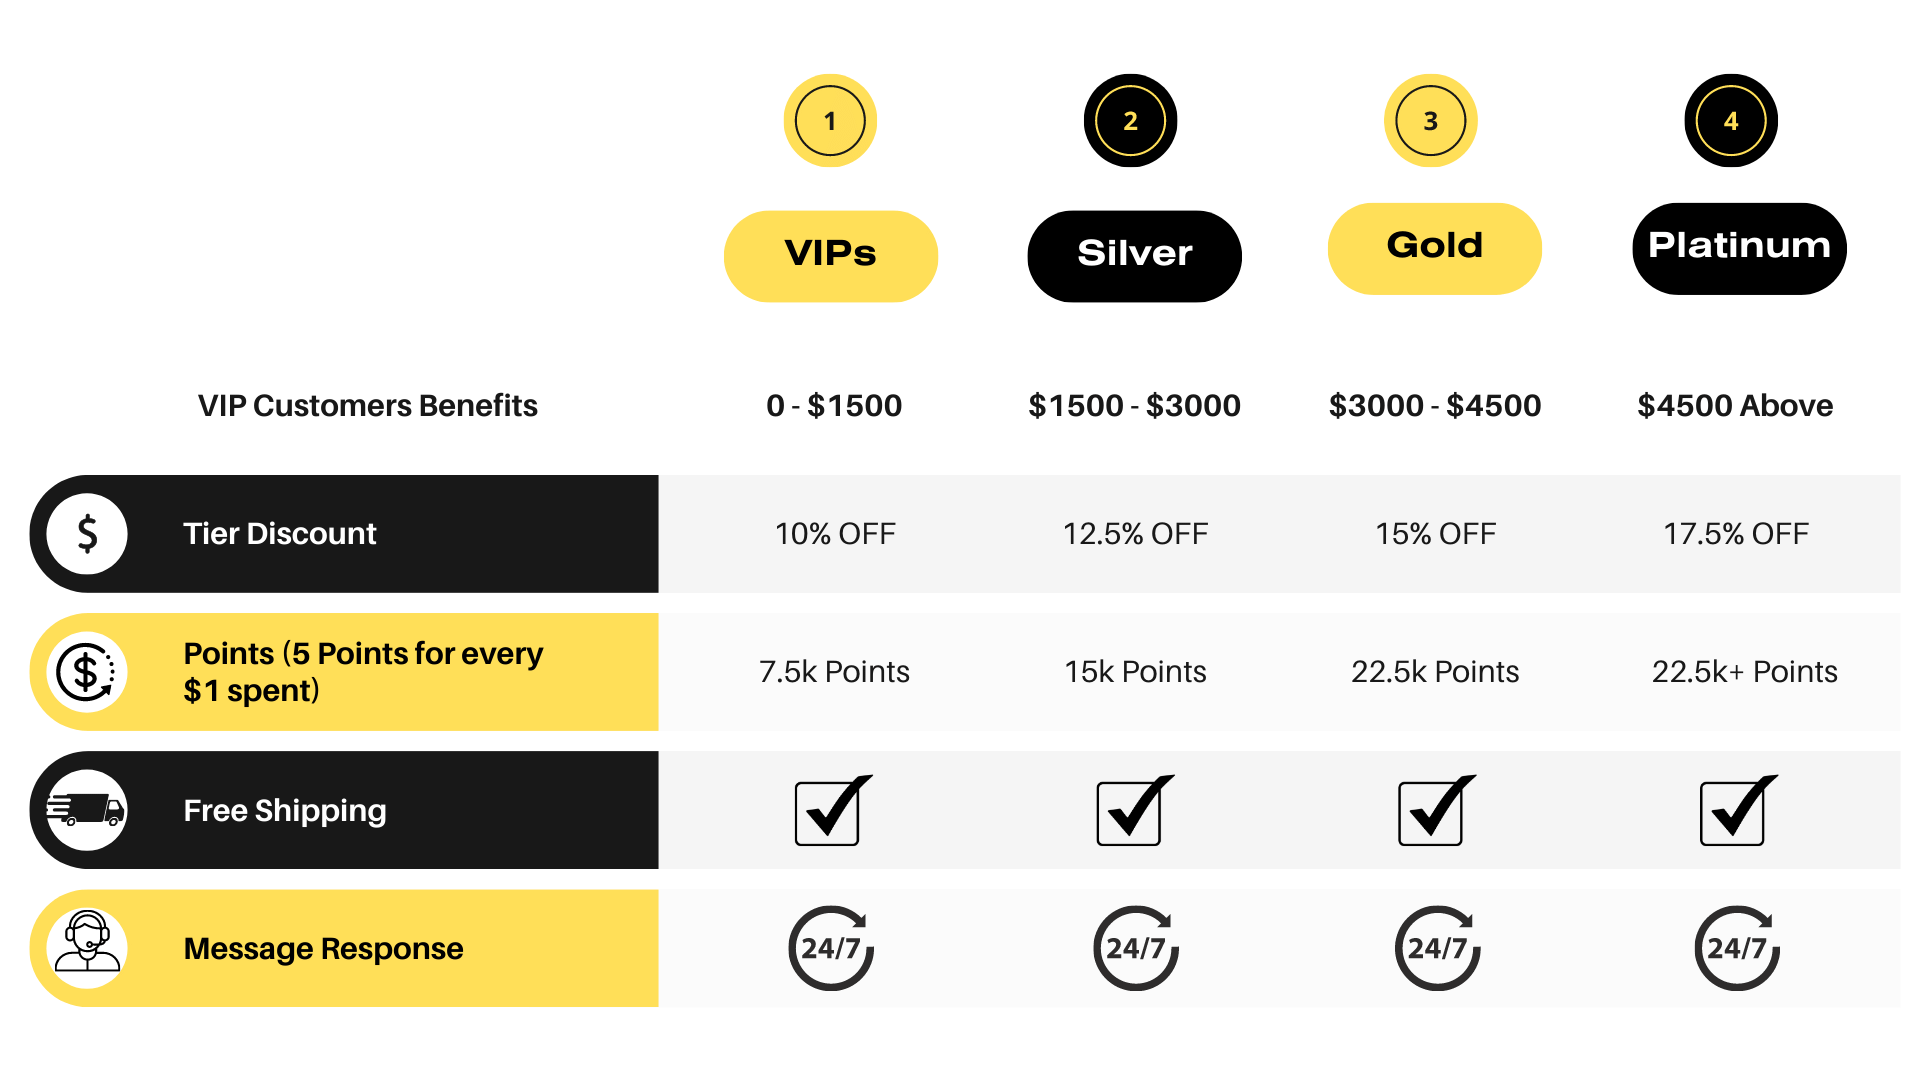Click the 24/7 icon under Silver column
1920x1080 pixels.
click(1136, 948)
